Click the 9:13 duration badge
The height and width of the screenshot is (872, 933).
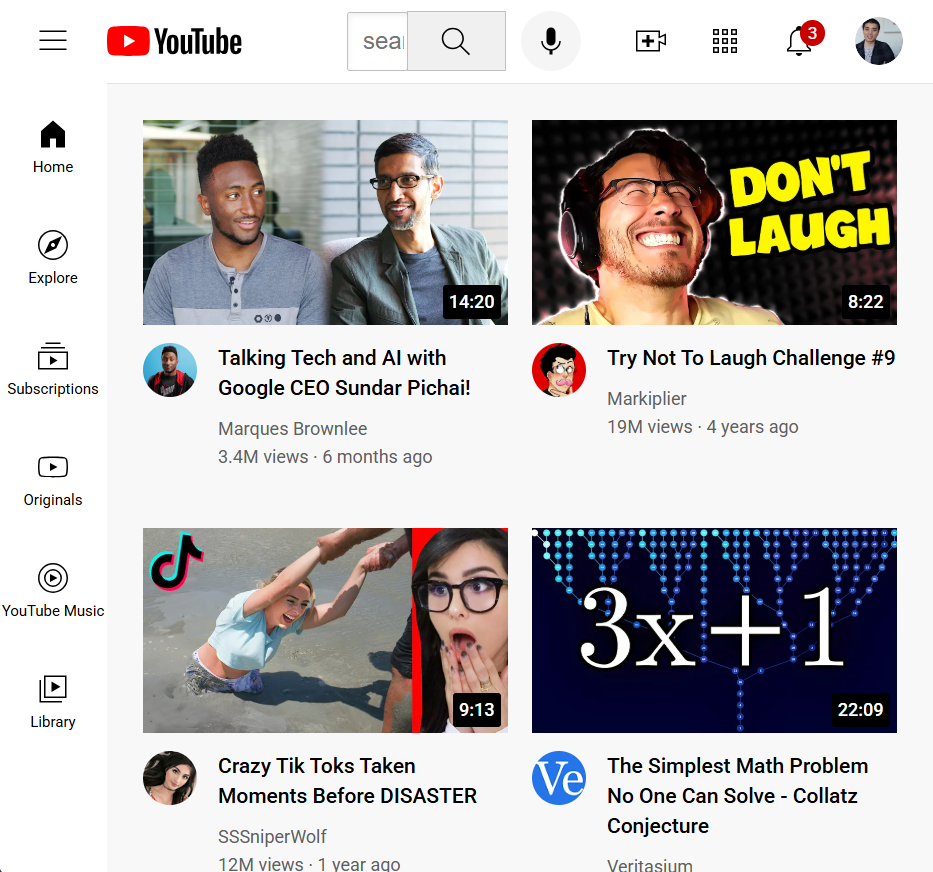pos(477,710)
